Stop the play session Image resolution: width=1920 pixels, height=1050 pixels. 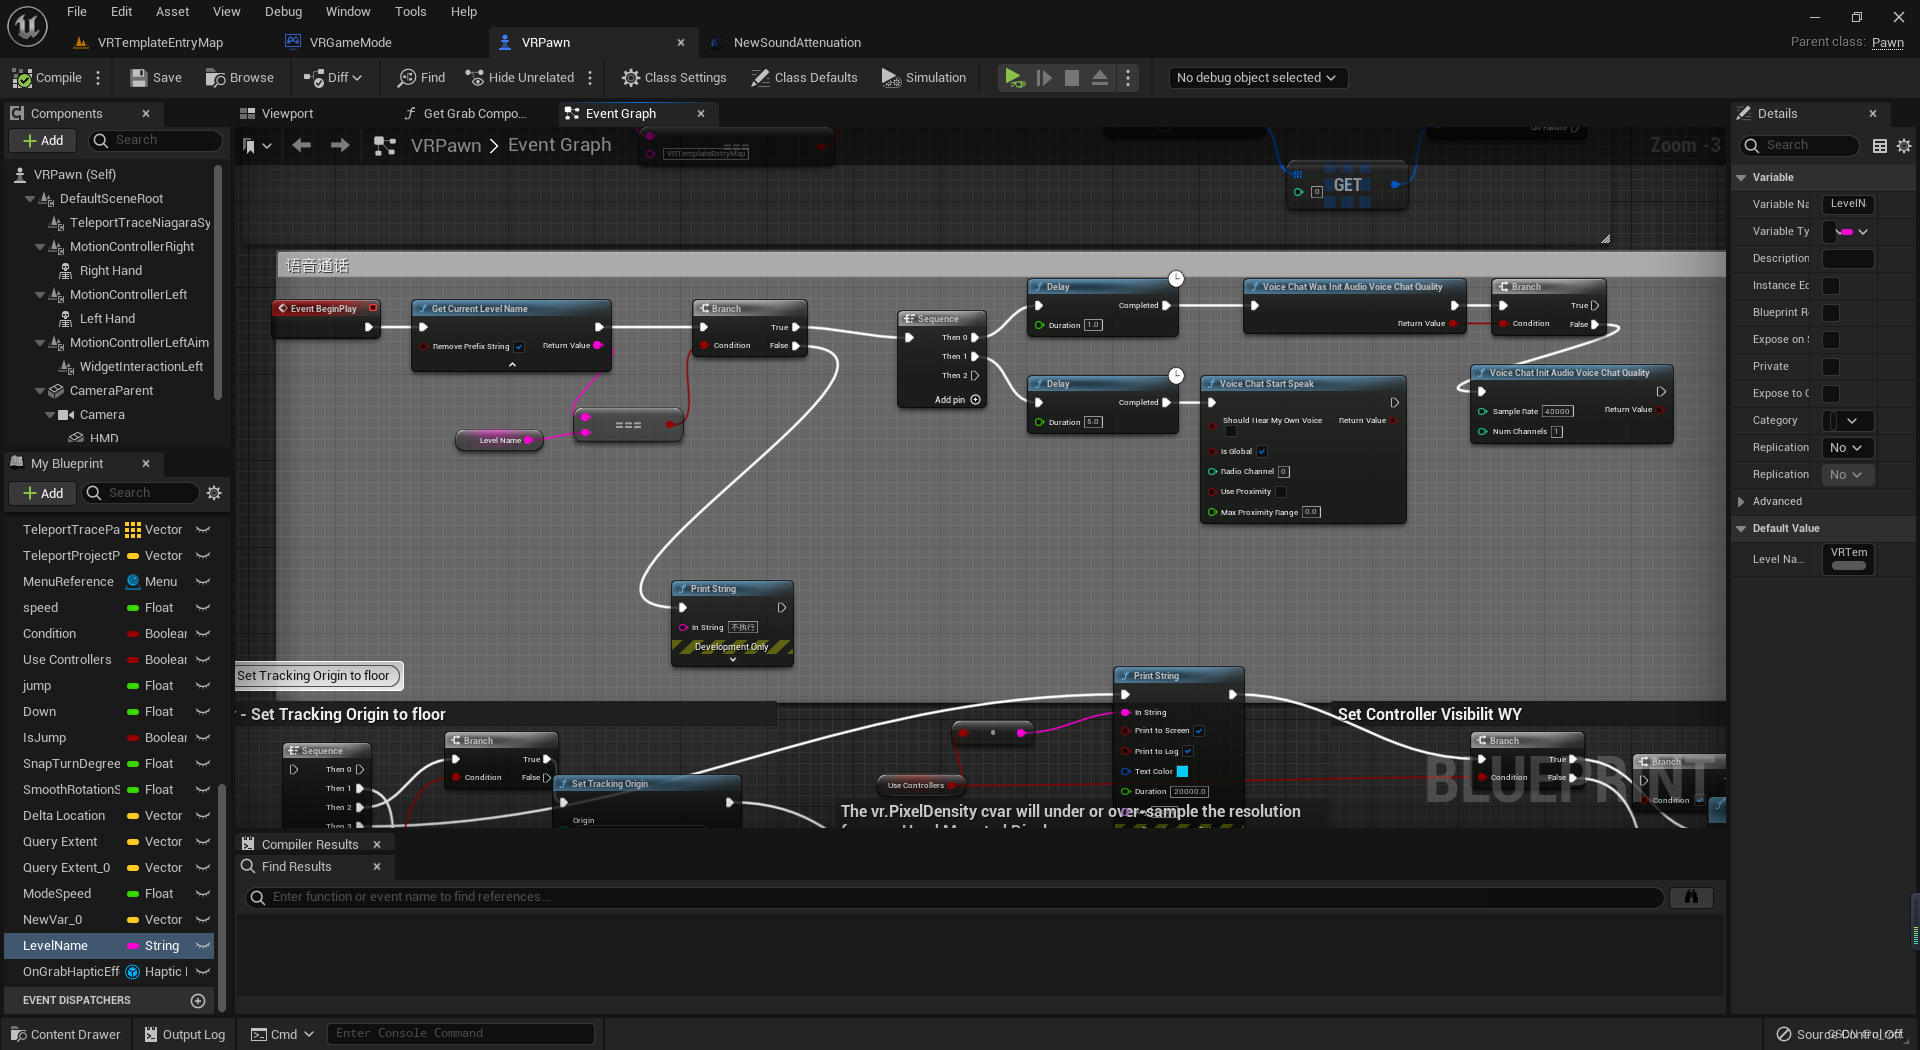coord(1072,78)
